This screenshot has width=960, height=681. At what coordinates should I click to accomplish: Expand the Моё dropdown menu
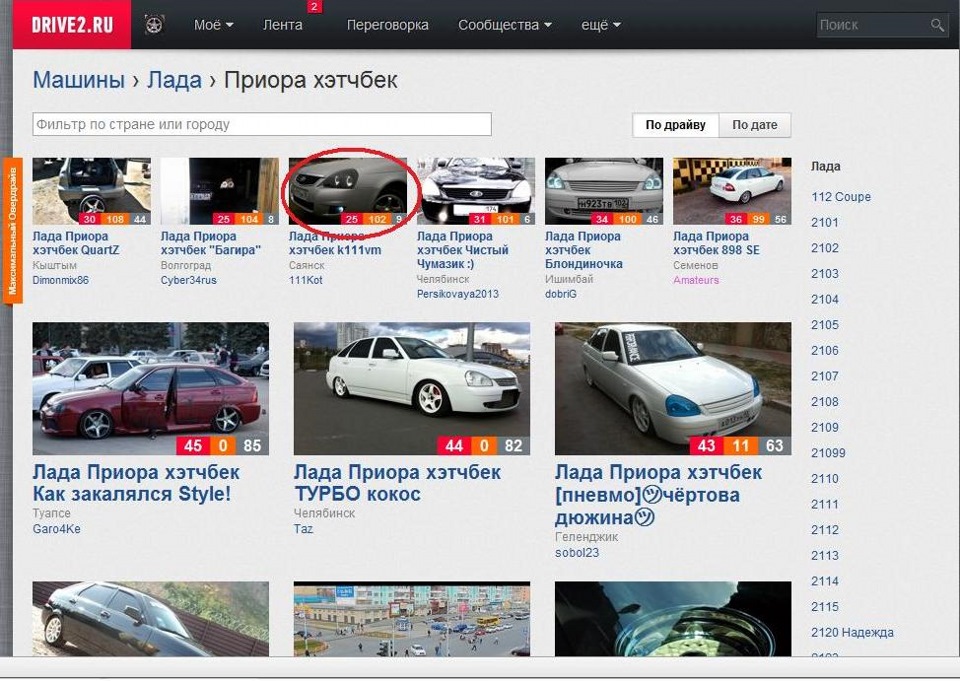tap(213, 25)
